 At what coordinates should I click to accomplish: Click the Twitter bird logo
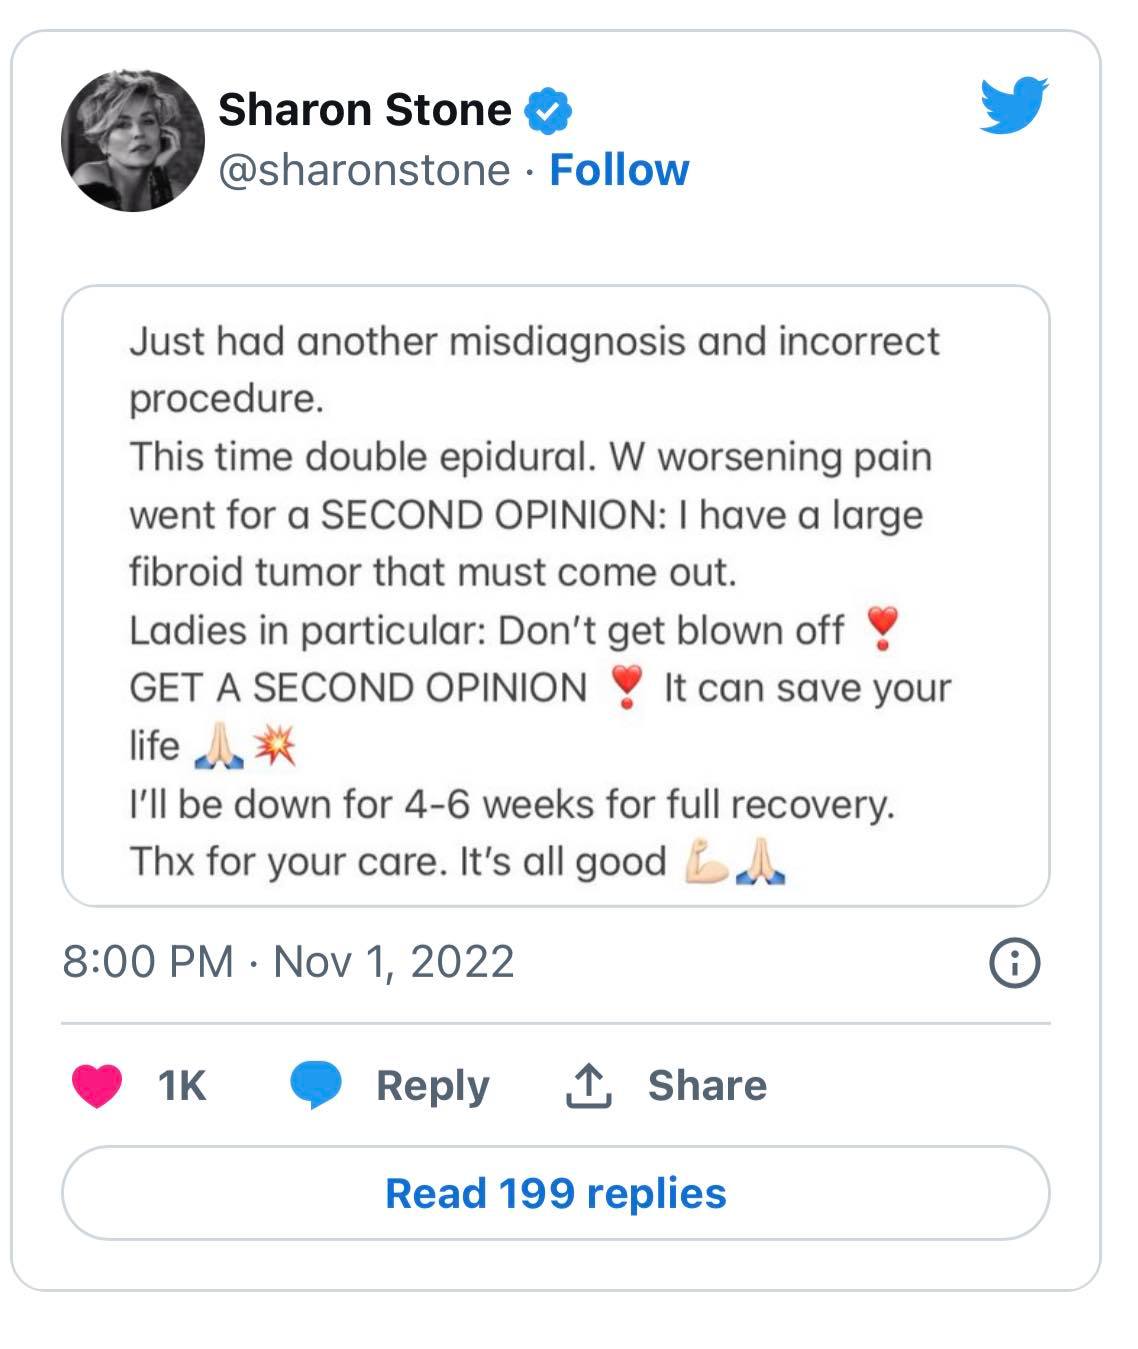[x=1013, y=104]
